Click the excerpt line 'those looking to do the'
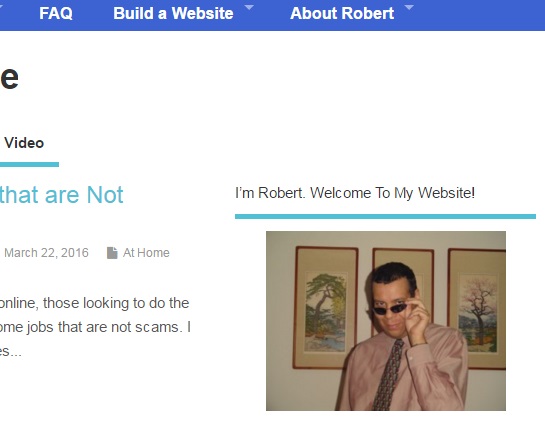The image size is (545, 436). pos(116,303)
